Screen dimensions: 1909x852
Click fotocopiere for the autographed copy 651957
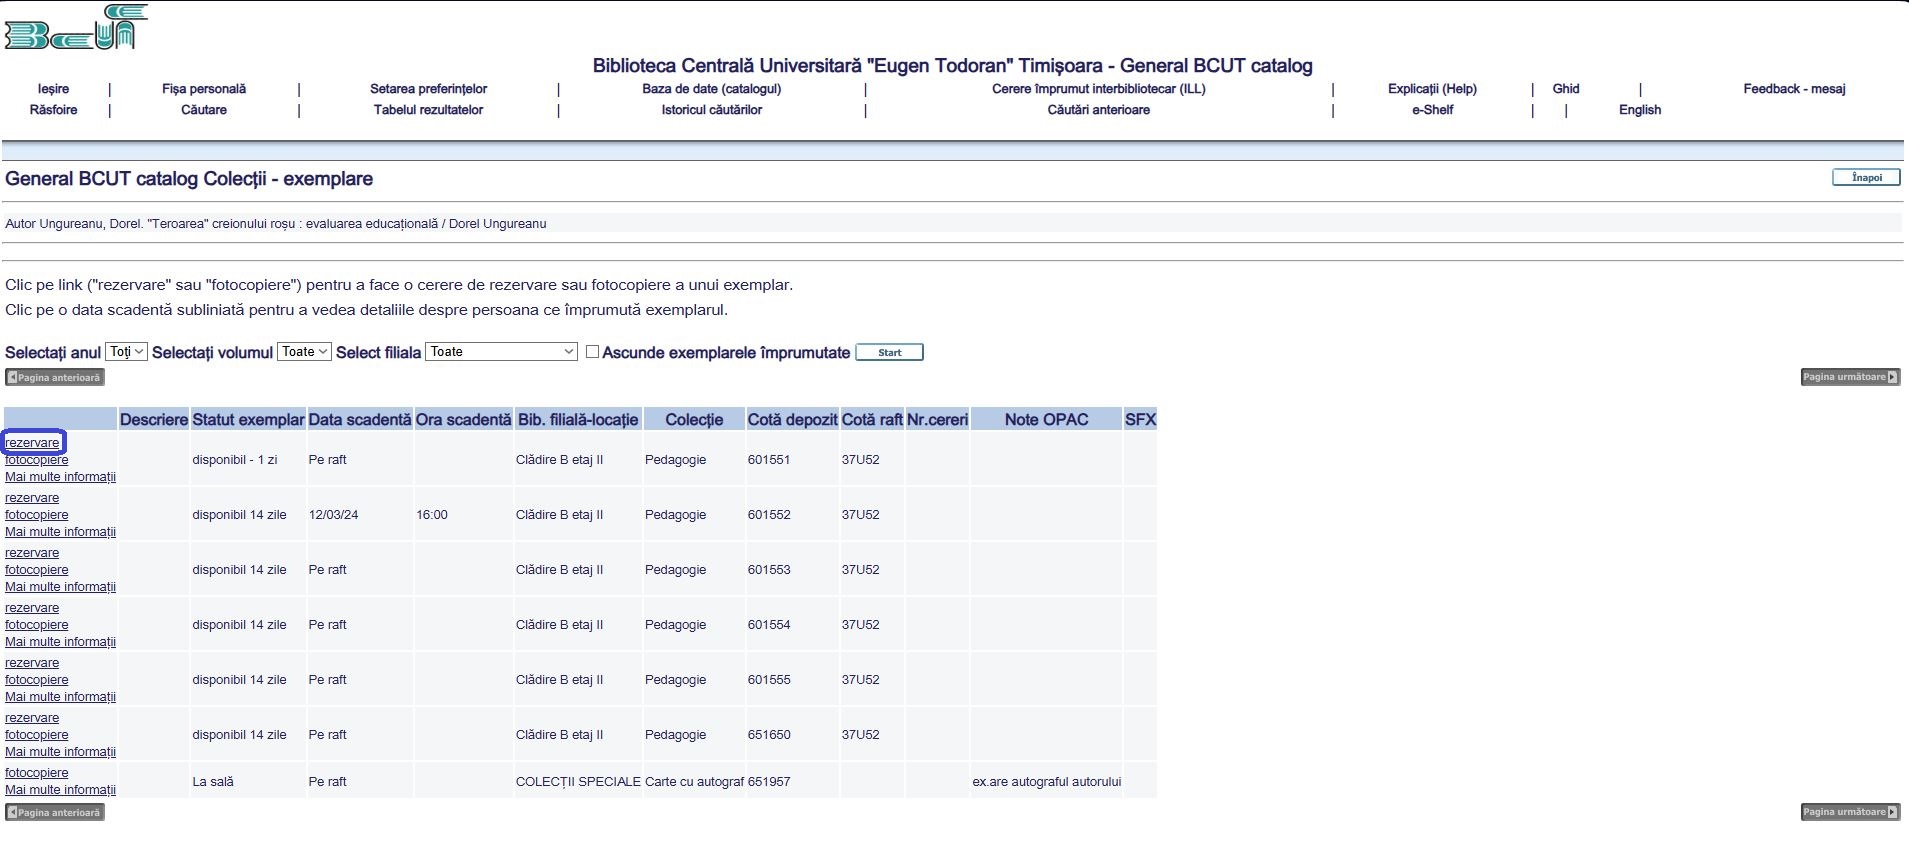click(37, 773)
